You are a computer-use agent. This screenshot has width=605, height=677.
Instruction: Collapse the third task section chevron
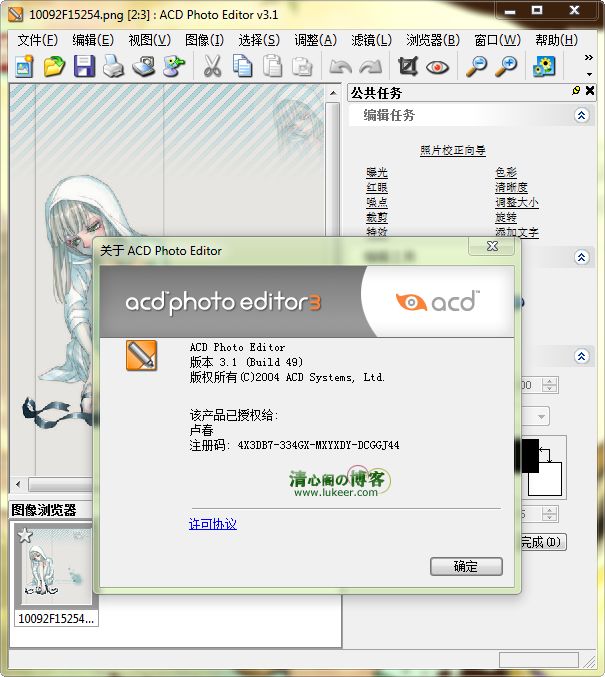pyautogui.click(x=582, y=356)
